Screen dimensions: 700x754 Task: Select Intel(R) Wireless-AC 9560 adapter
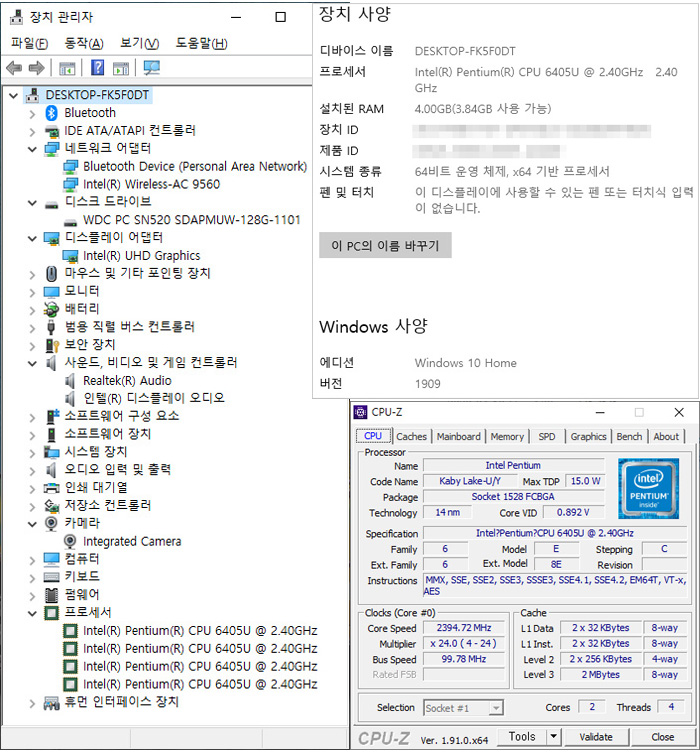tap(151, 185)
